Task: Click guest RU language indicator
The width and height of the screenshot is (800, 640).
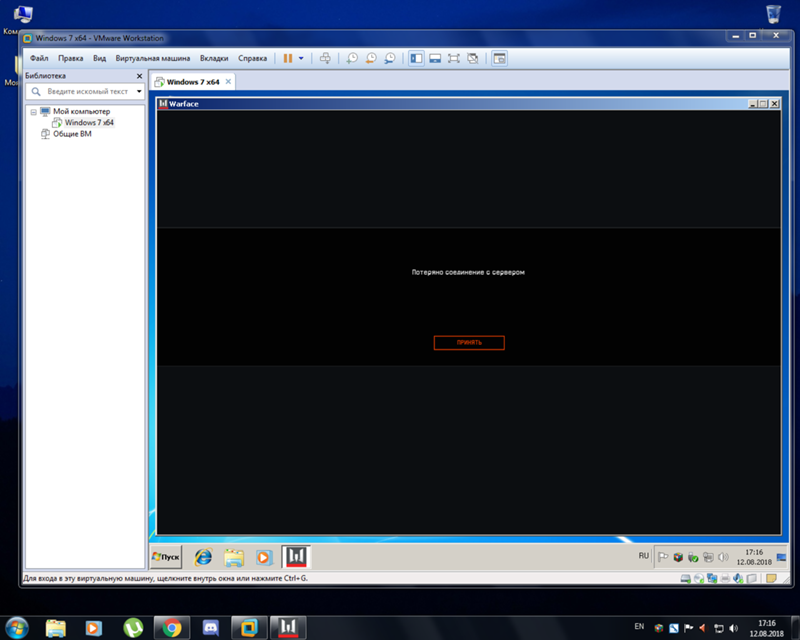Action: (643, 556)
